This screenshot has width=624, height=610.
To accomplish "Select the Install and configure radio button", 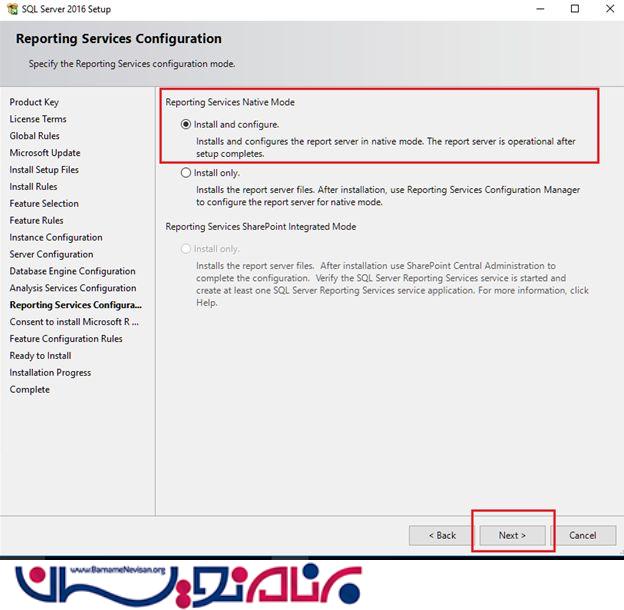I will (186, 125).
